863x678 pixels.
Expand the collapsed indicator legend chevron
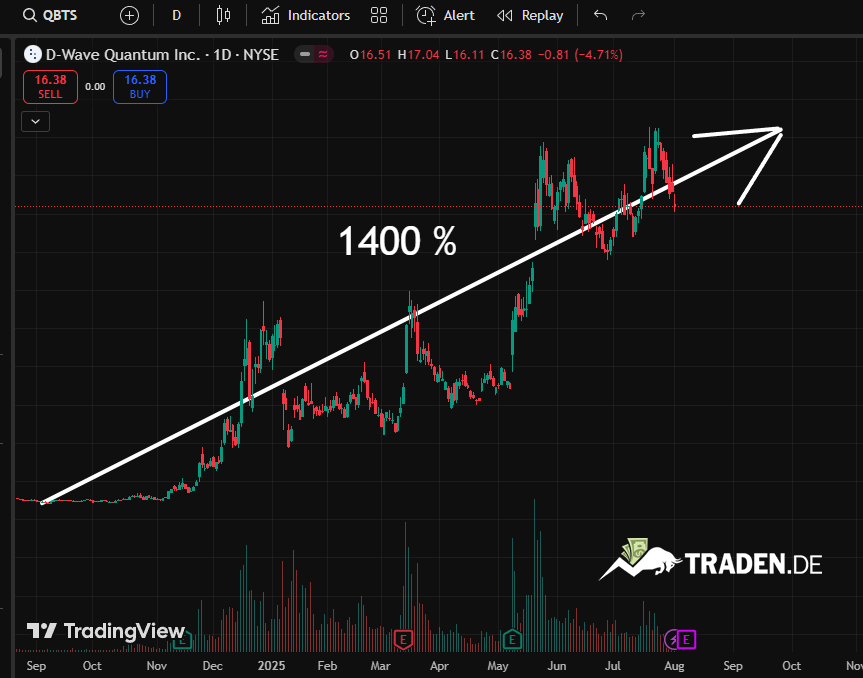(35, 121)
